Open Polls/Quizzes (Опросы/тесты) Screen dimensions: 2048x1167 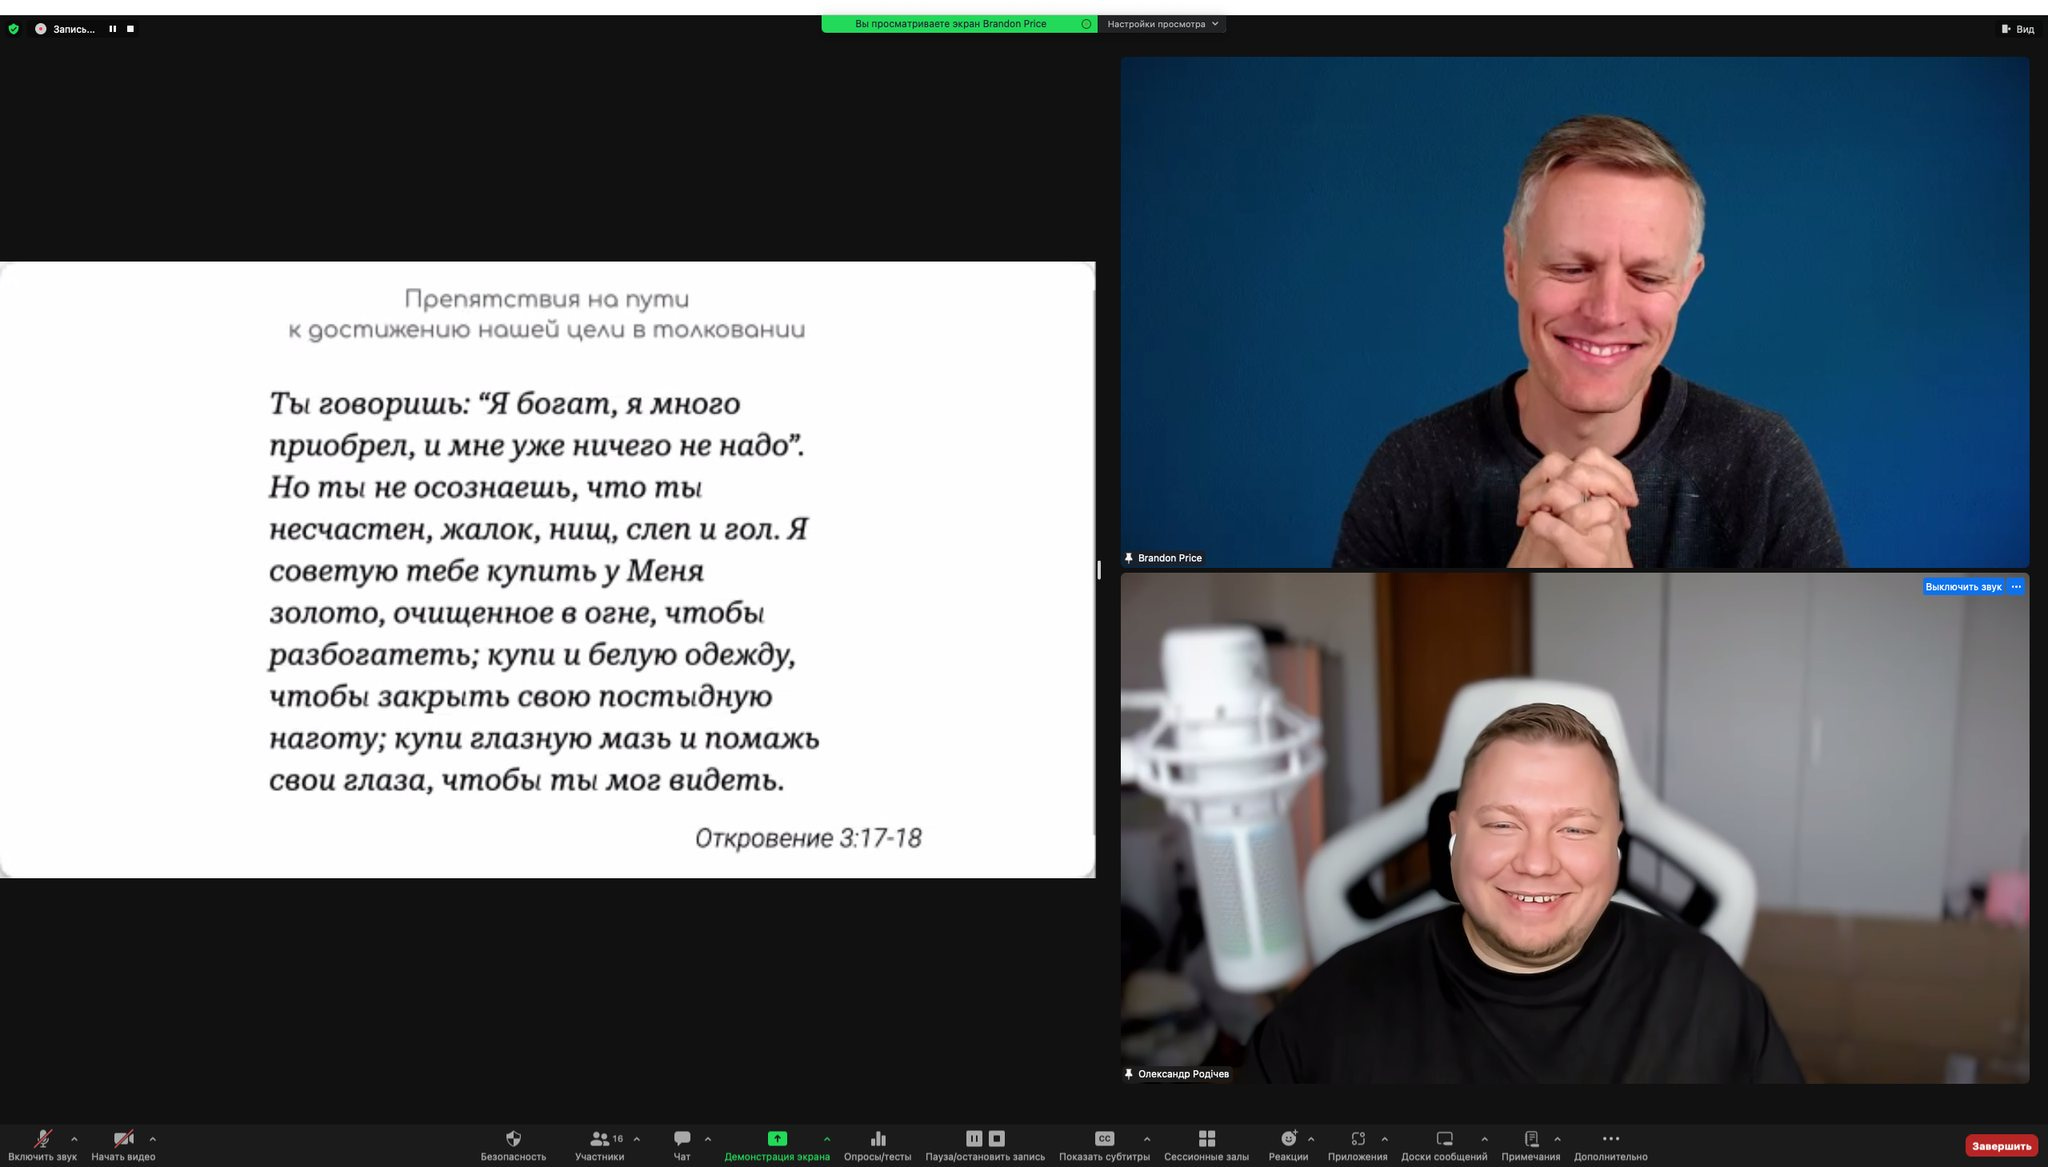878,1139
